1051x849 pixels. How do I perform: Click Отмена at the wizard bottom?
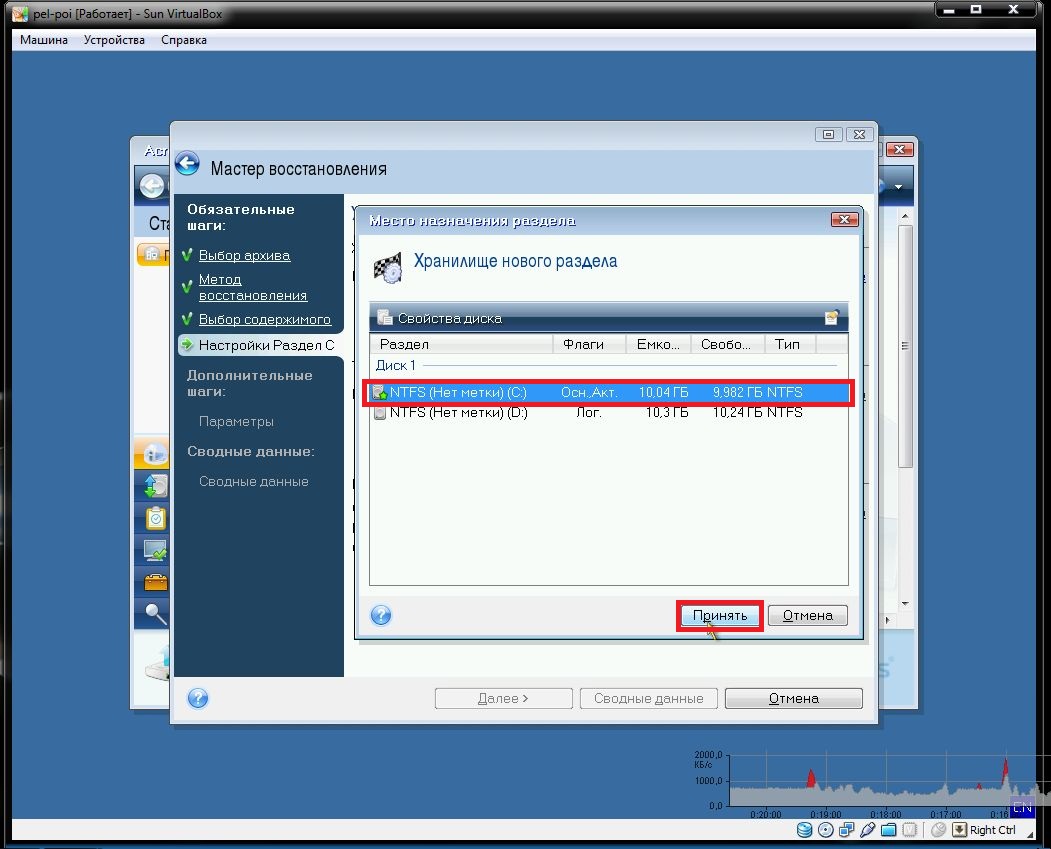pos(794,698)
